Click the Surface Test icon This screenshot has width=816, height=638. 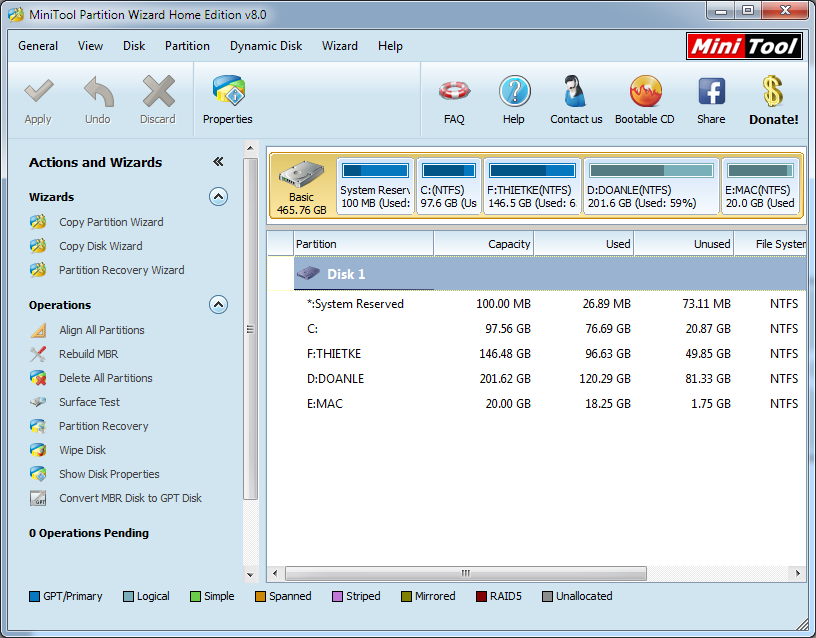point(38,402)
